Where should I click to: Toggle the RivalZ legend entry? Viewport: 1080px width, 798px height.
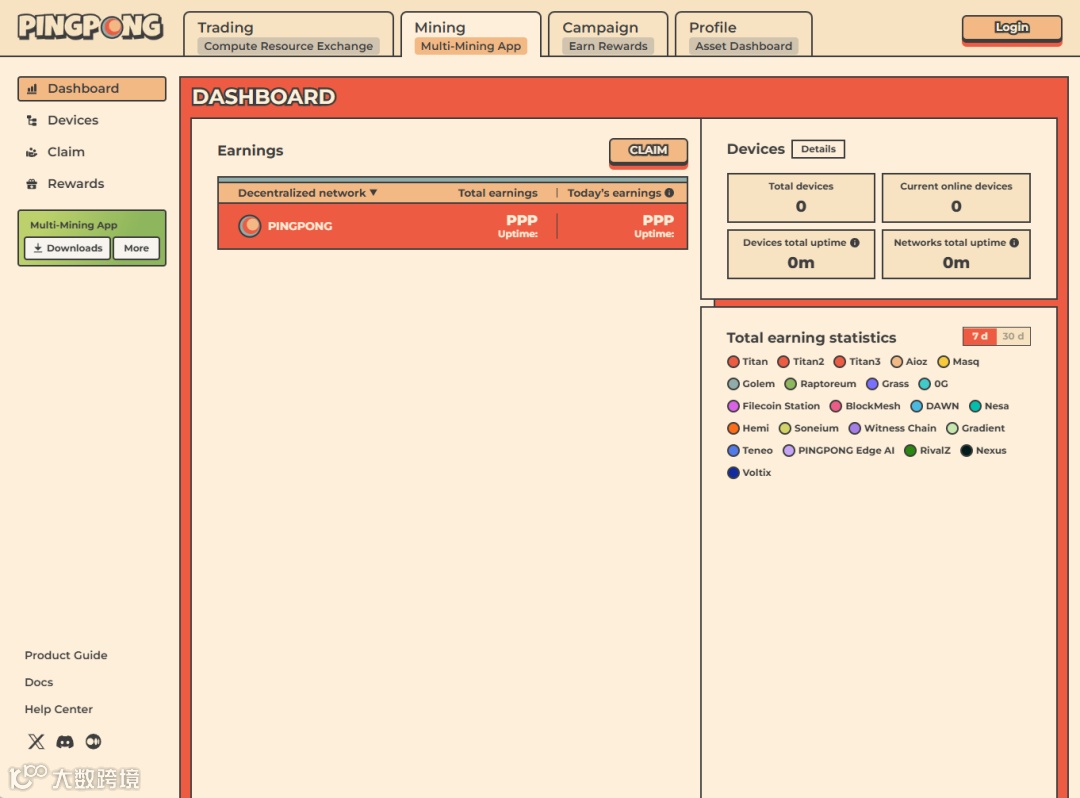click(x=927, y=450)
